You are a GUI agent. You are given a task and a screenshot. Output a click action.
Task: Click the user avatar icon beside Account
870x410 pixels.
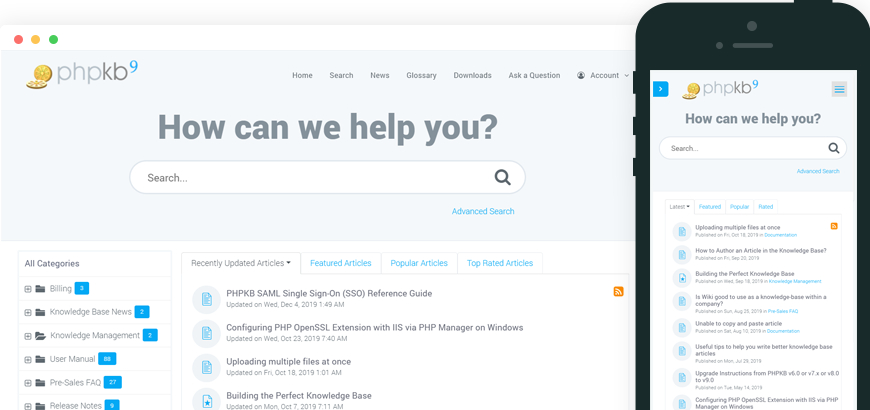point(581,75)
